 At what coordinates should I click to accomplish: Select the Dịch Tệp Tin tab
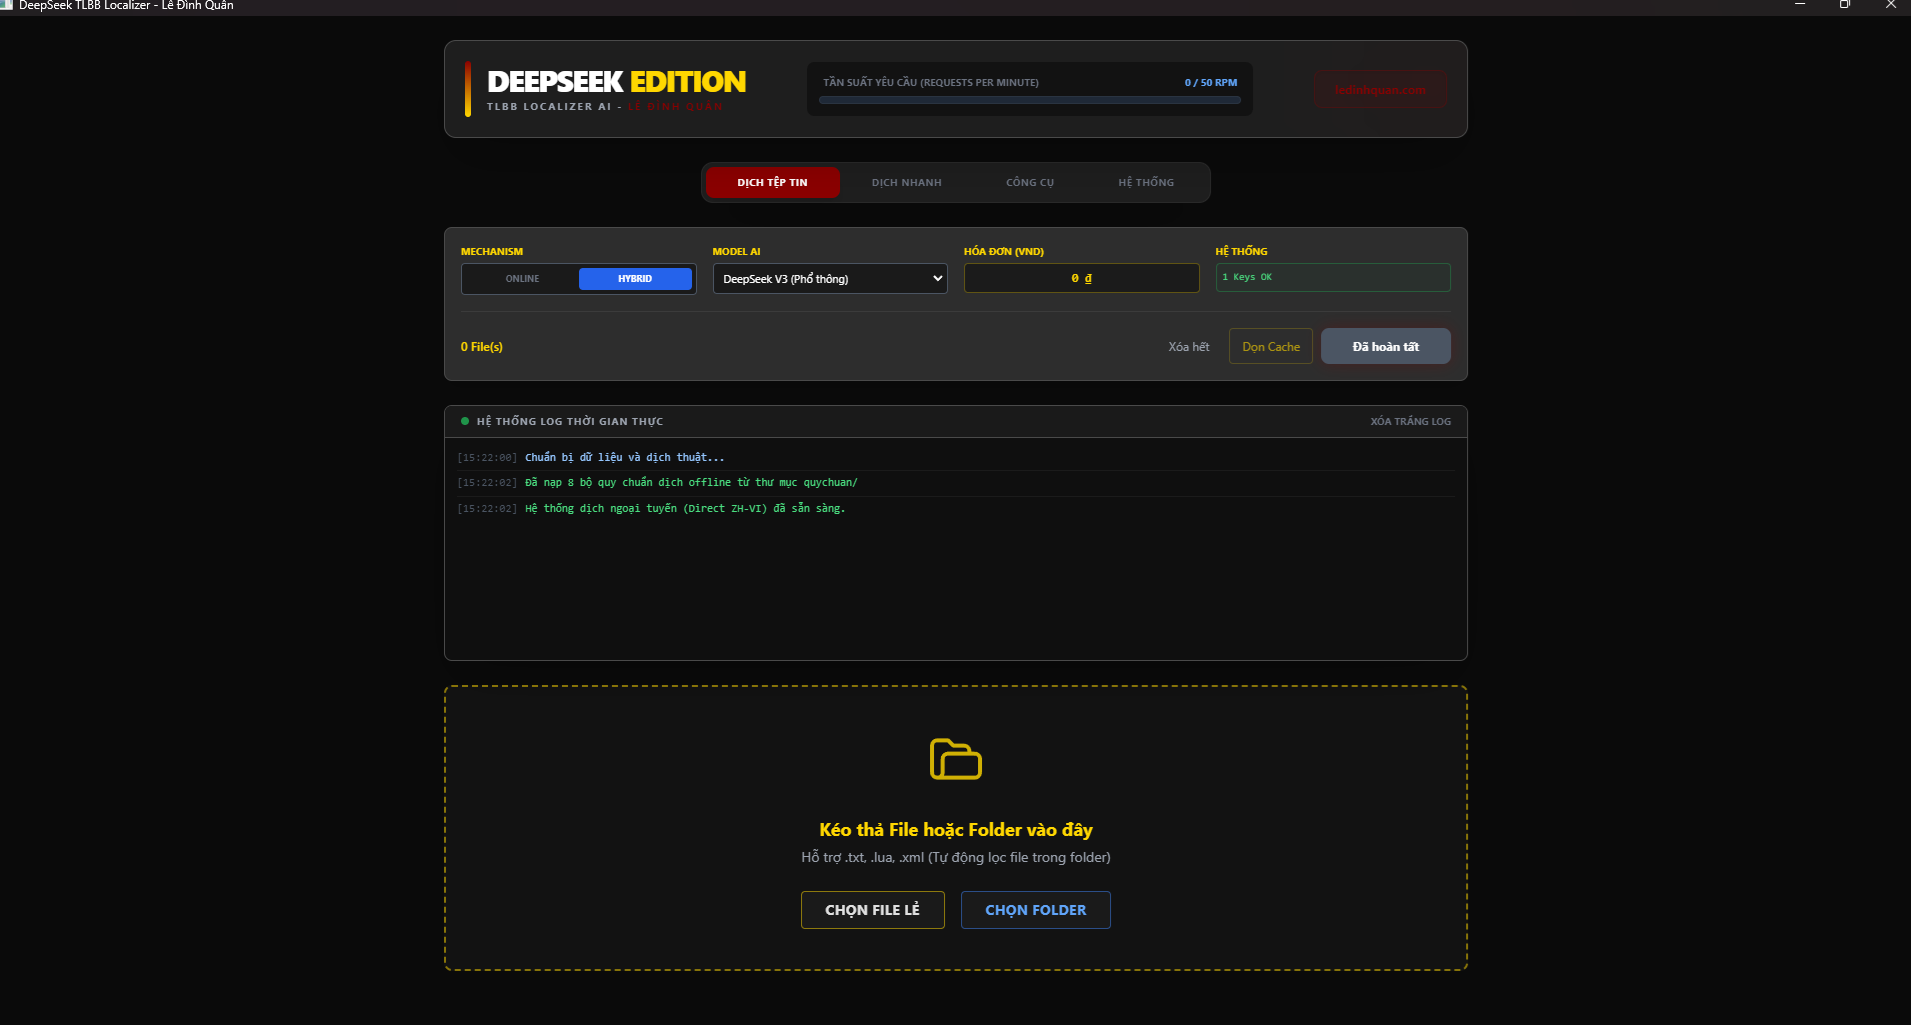coord(772,183)
